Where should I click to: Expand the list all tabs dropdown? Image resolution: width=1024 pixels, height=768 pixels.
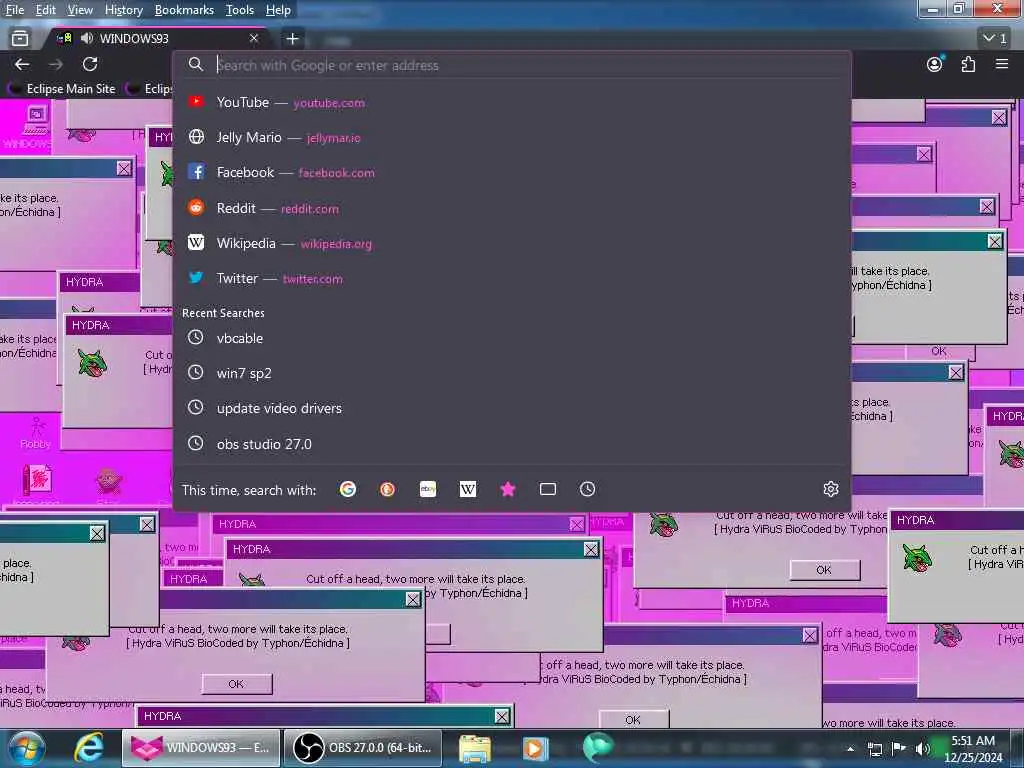pos(995,39)
